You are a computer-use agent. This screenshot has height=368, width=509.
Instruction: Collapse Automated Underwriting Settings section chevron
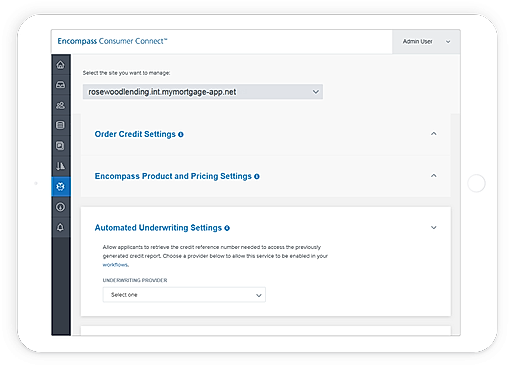point(433,228)
